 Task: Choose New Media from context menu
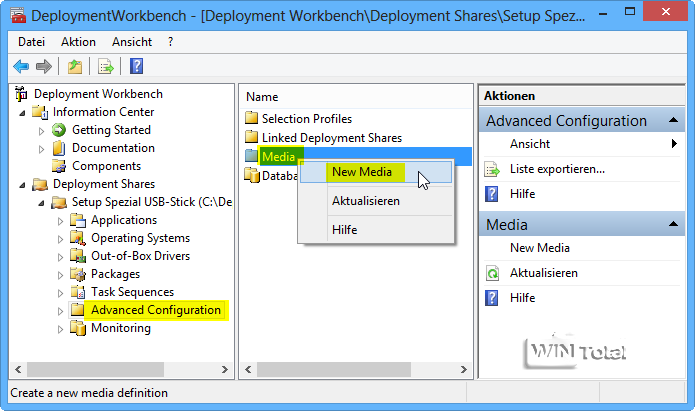coord(362,171)
